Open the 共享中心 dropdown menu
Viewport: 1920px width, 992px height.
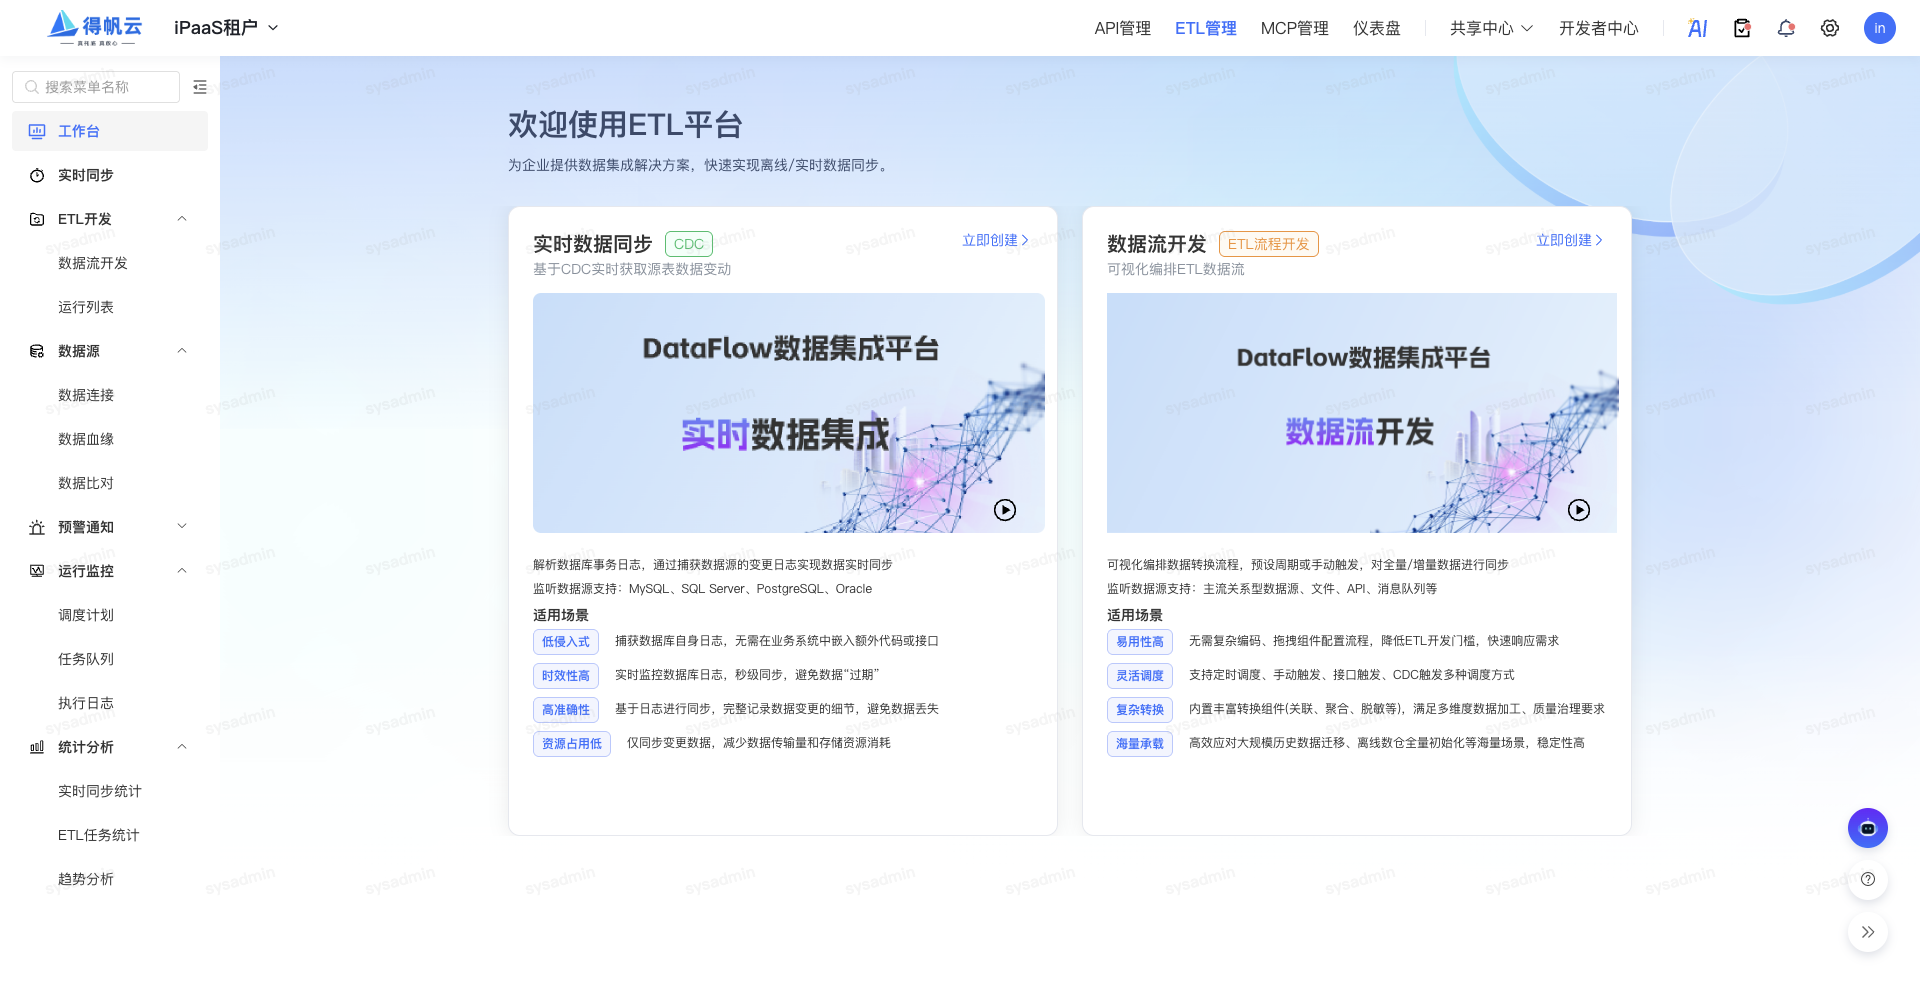click(x=1491, y=28)
